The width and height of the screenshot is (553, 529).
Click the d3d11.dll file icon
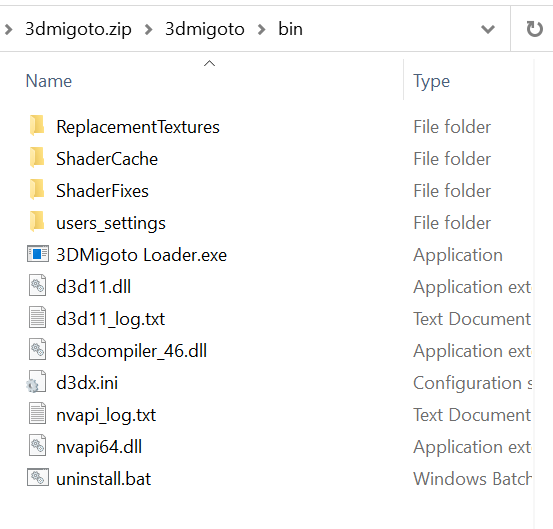37,285
